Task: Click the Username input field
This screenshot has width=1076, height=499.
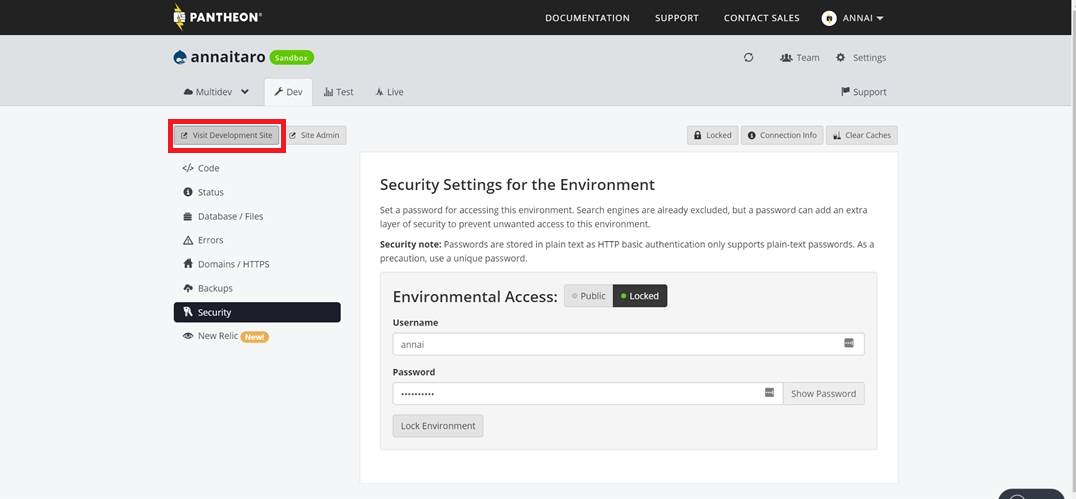Action: coord(629,344)
